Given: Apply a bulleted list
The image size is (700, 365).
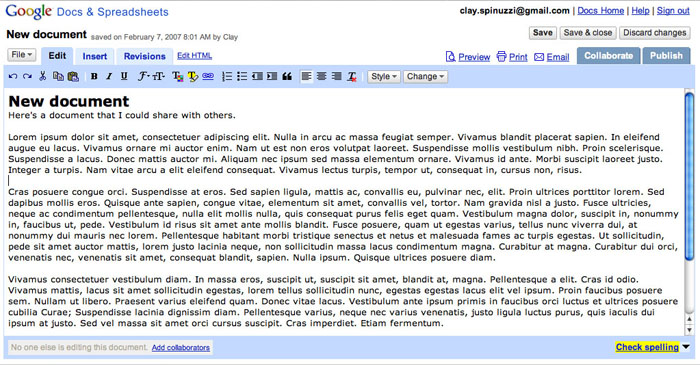Looking at the screenshot, I should (242, 76).
